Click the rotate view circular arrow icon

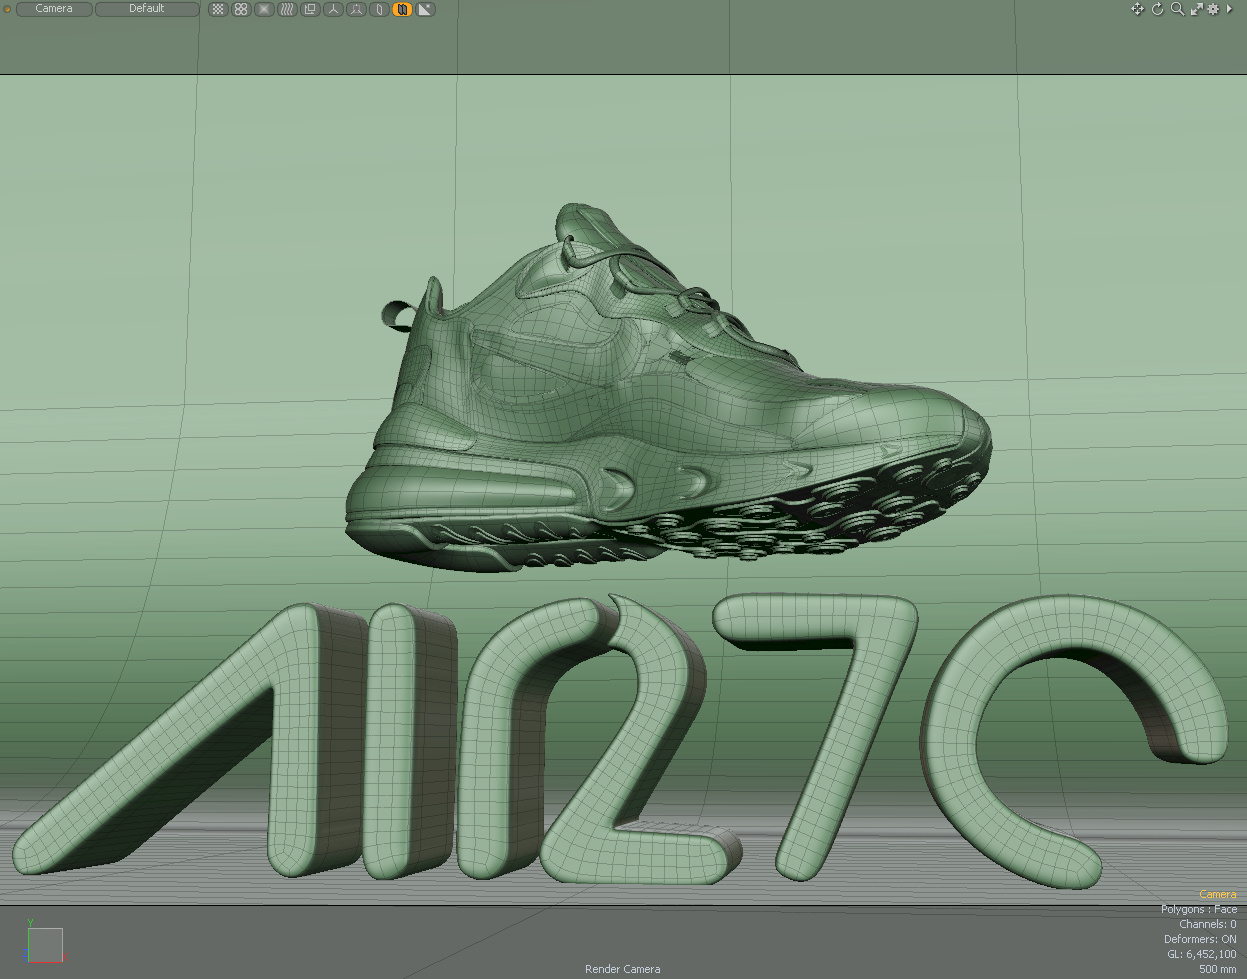pyautogui.click(x=1158, y=9)
